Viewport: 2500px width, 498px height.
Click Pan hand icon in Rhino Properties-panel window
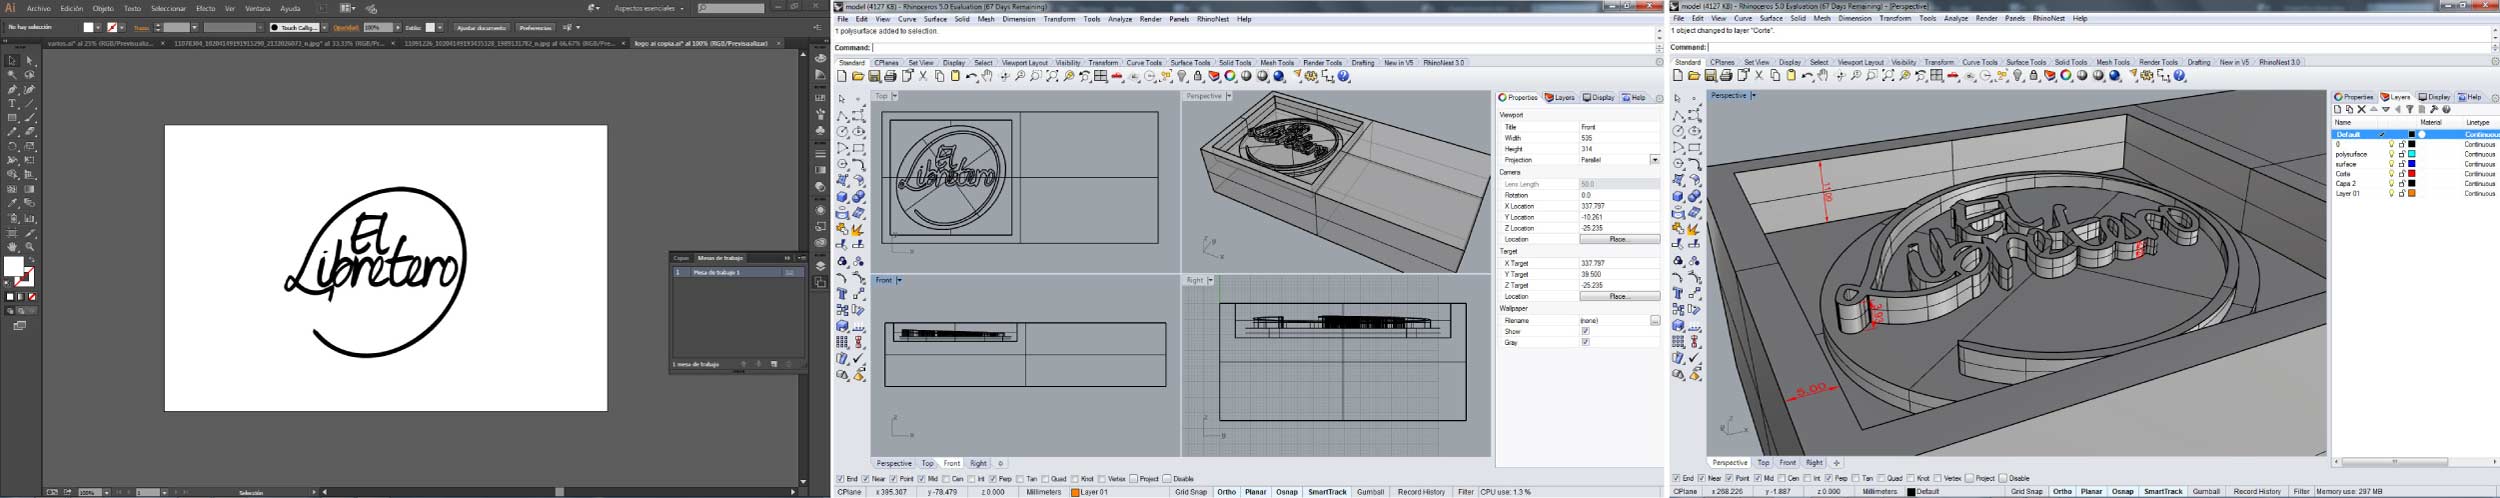[987, 76]
